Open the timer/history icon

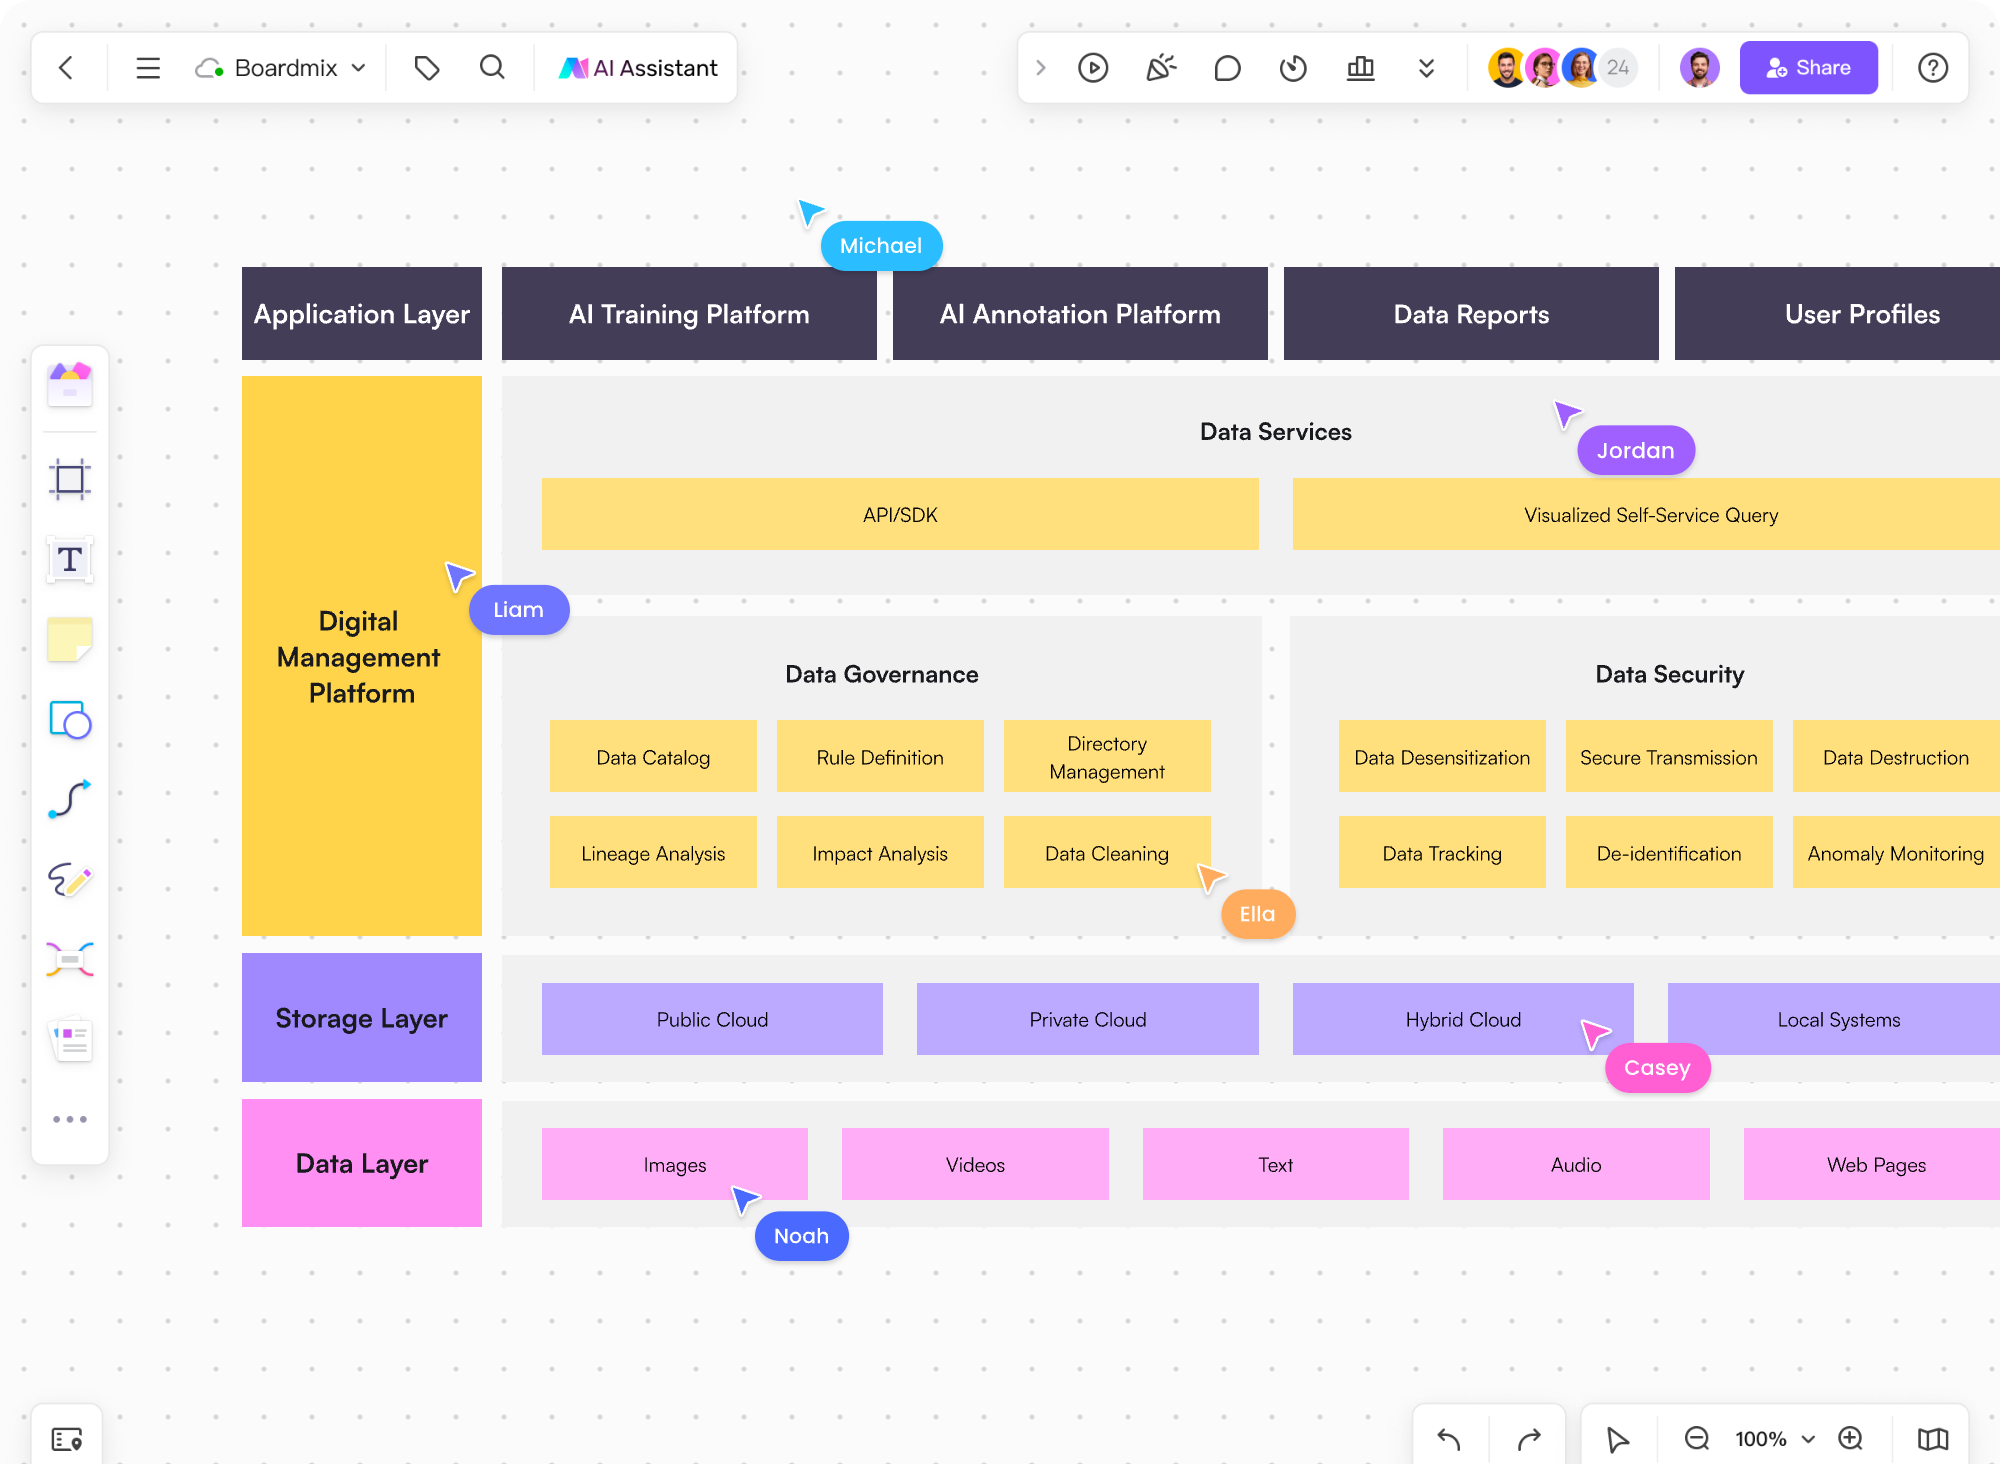[1295, 68]
